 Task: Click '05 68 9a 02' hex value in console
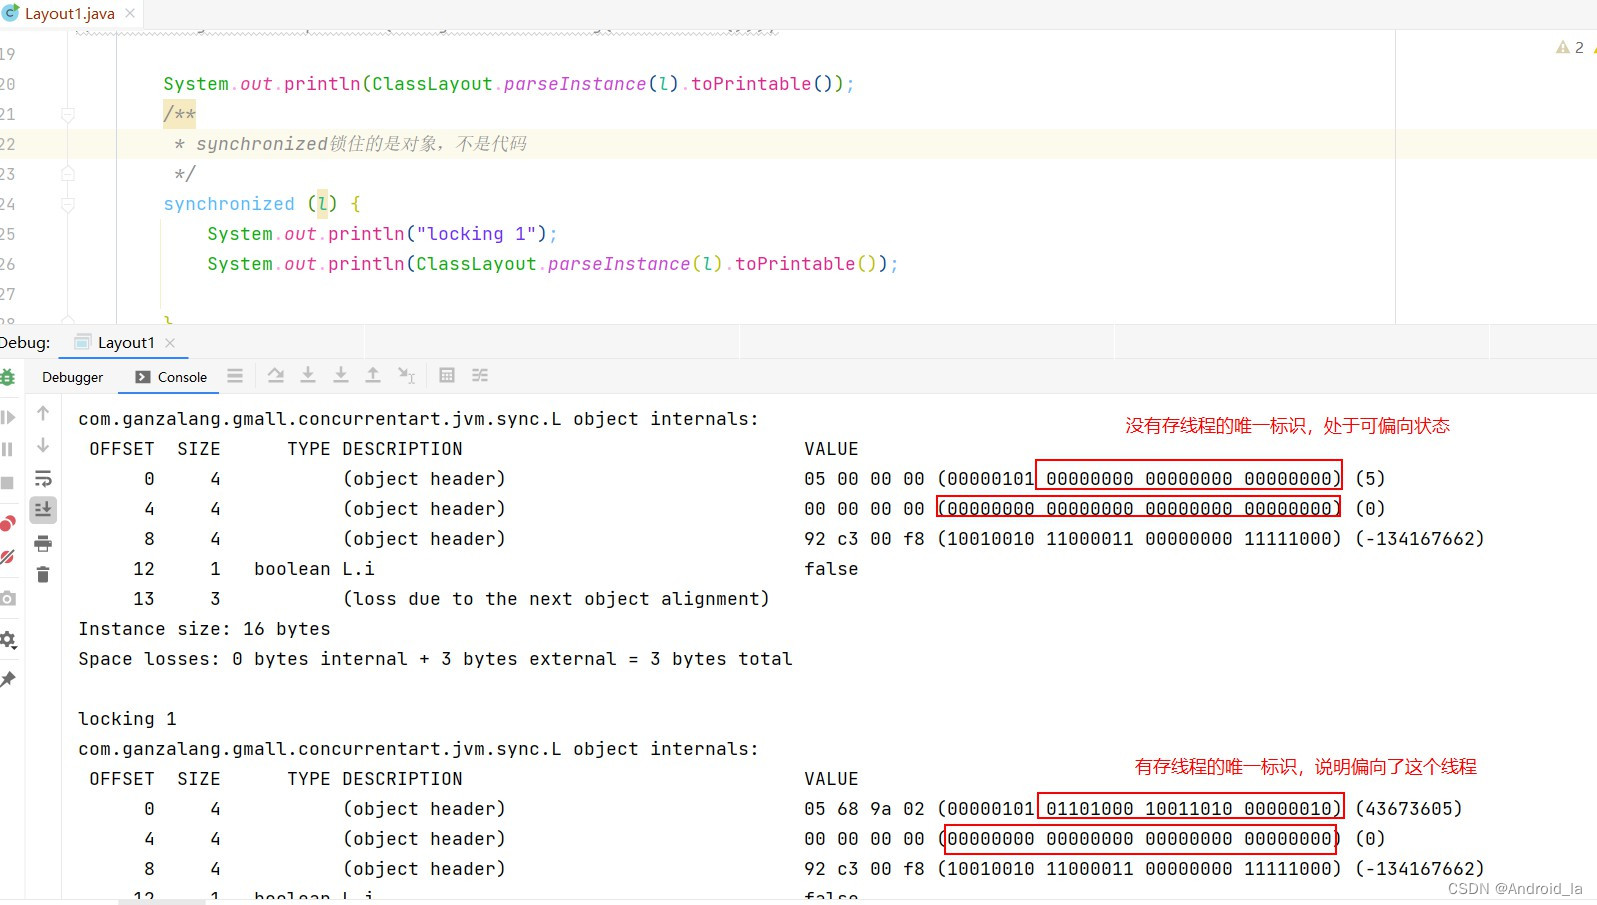pos(864,809)
